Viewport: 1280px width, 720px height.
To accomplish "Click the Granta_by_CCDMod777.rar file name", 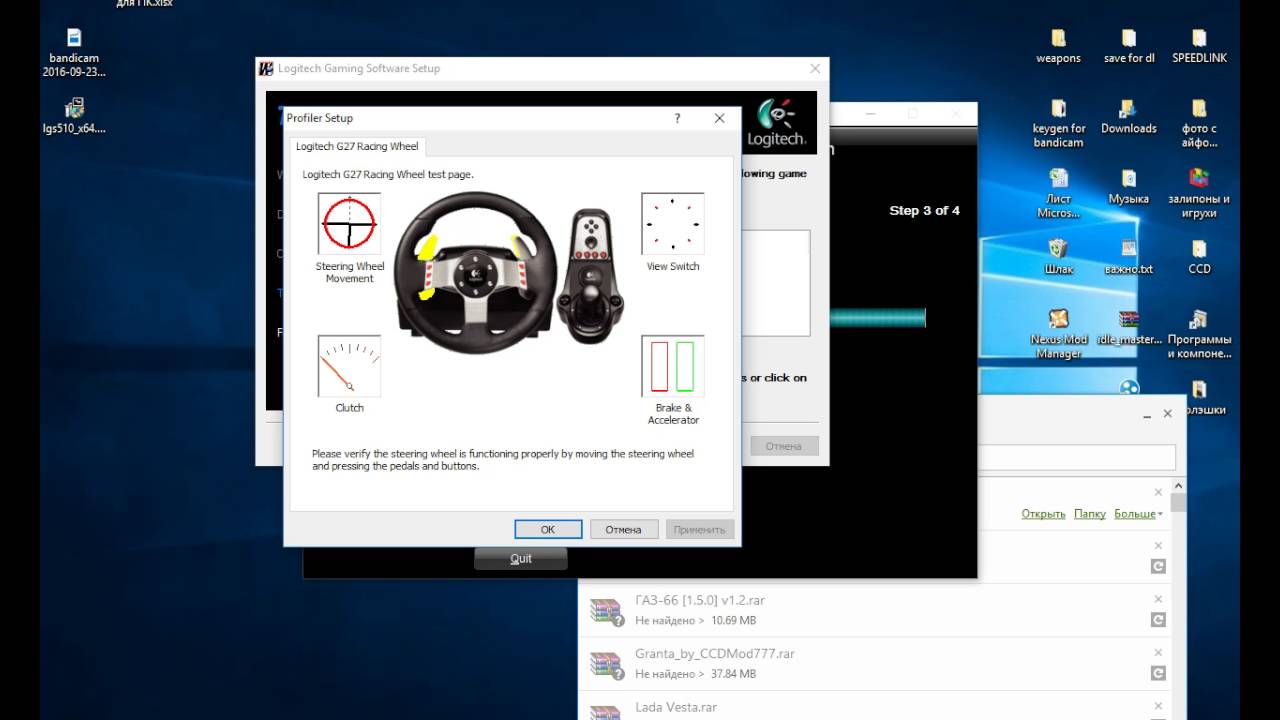I will pos(715,654).
